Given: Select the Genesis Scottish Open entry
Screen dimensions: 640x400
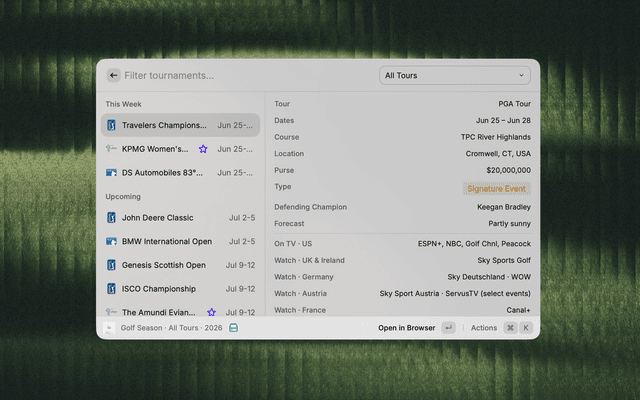Looking at the screenshot, I should pos(180,265).
